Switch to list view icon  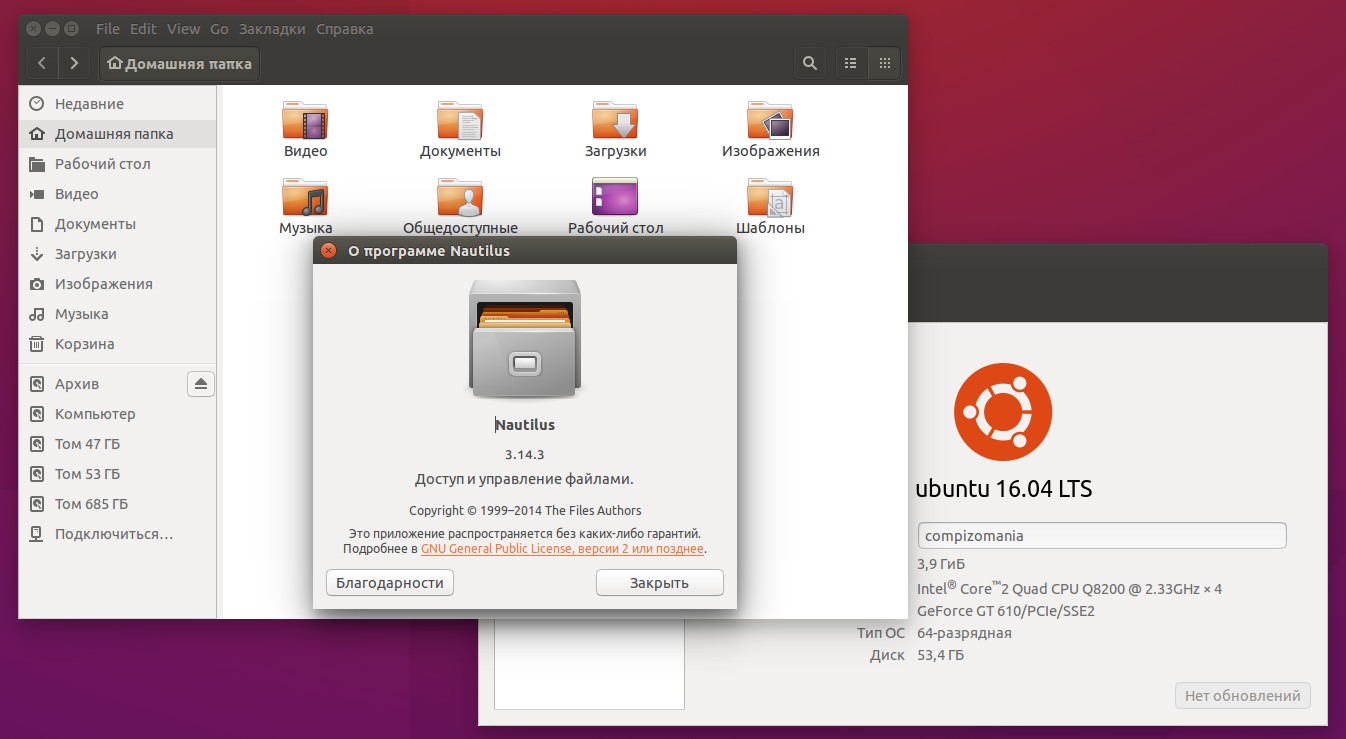[851, 63]
